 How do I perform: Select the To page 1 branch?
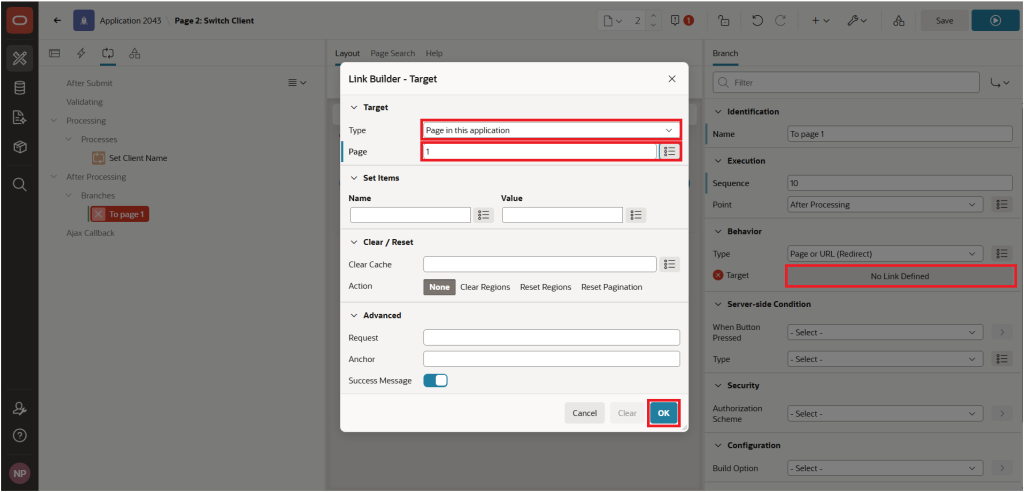(120, 214)
